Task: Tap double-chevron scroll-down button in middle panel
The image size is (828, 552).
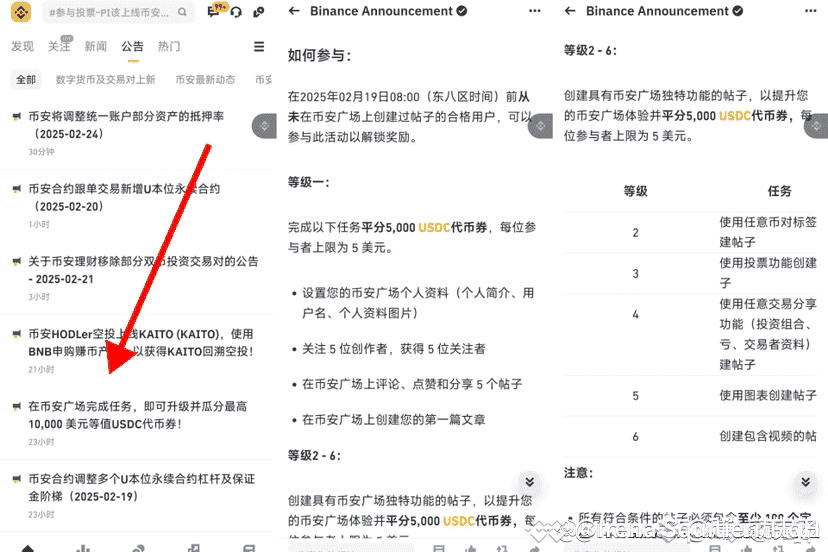Action: (530, 481)
